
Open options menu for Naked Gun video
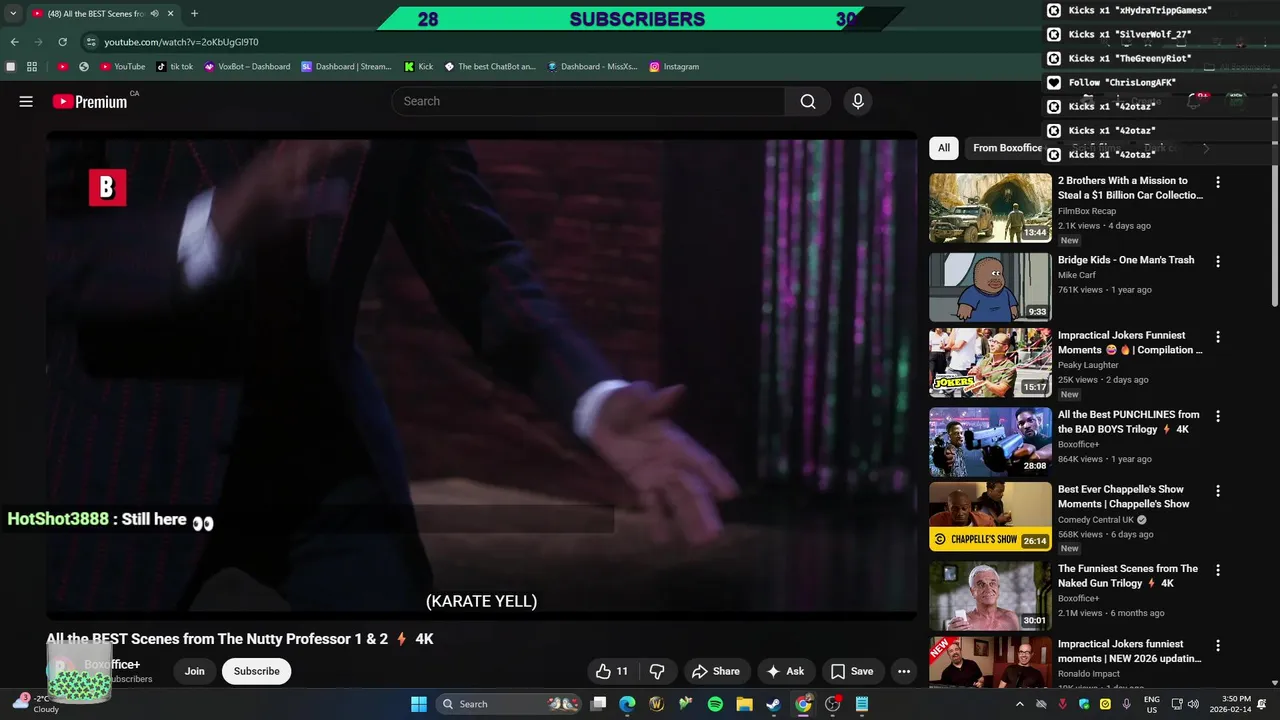(1217, 570)
